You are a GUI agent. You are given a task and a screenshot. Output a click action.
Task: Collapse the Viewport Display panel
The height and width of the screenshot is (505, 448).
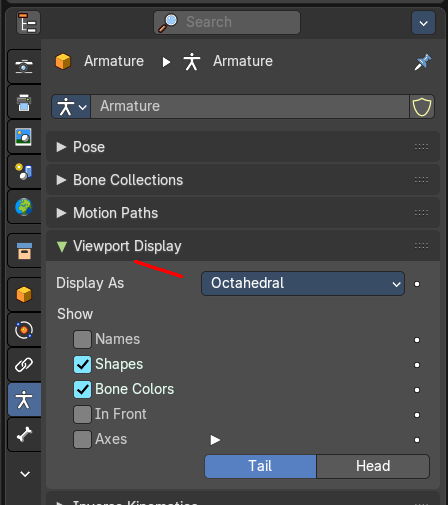(243, 246)
